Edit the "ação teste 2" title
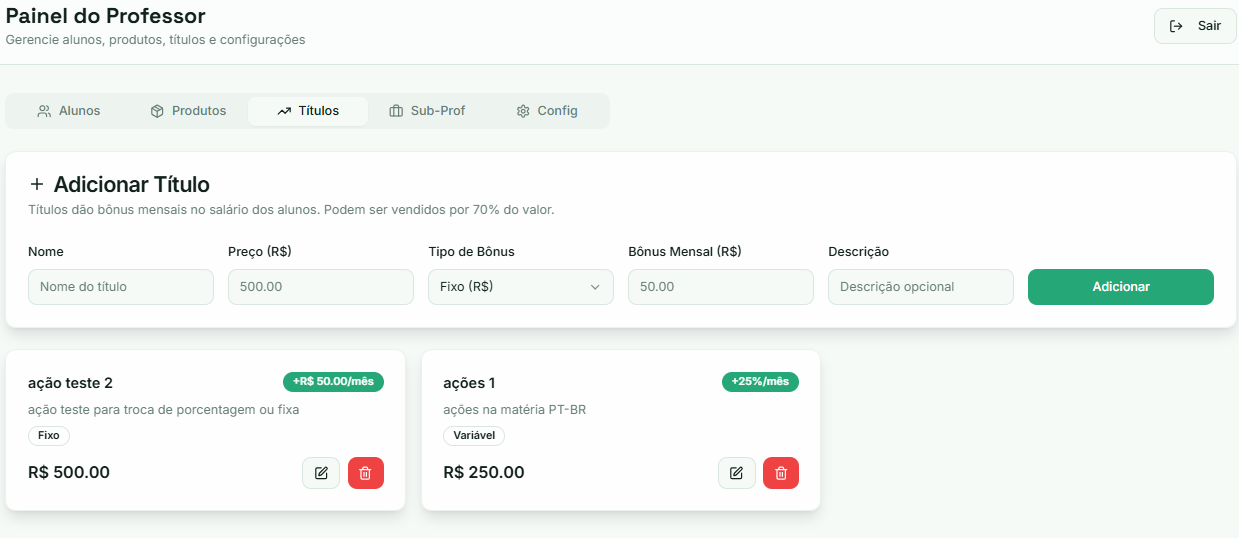The image size is (1239, 538). click(x=321, y=473)
